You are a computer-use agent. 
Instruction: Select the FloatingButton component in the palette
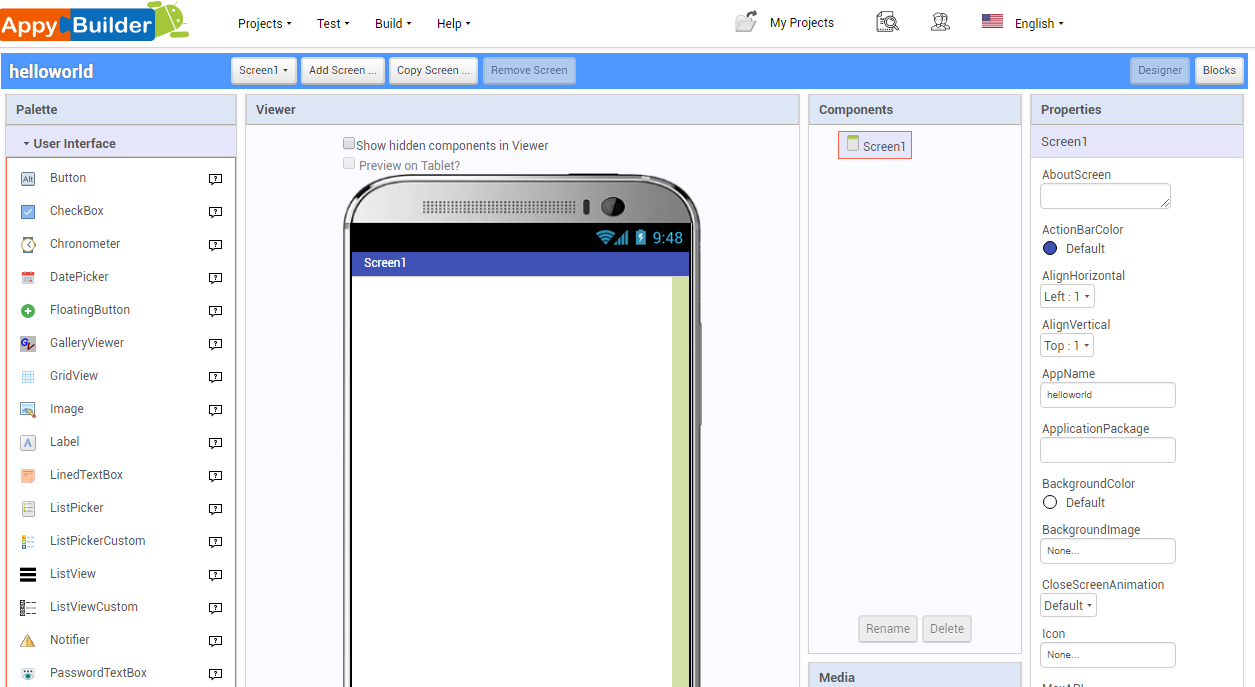[89, 309]
